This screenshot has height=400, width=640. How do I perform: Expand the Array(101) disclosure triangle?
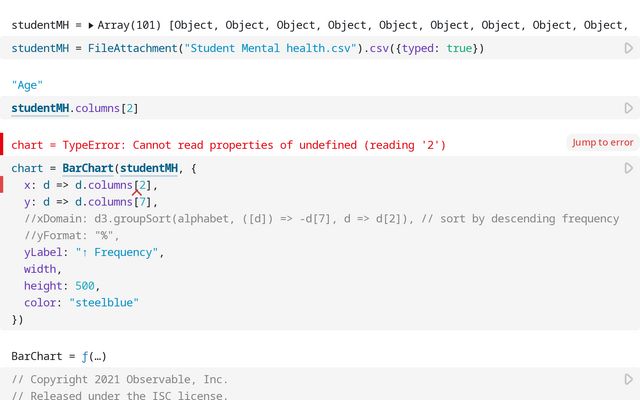(x=91, y=25)
